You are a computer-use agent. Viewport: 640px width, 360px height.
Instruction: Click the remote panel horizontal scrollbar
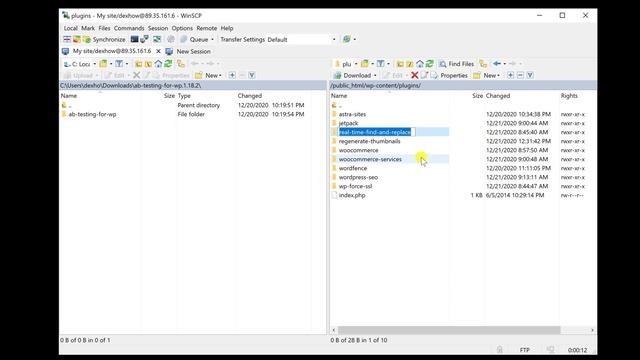tap(449, 330)
